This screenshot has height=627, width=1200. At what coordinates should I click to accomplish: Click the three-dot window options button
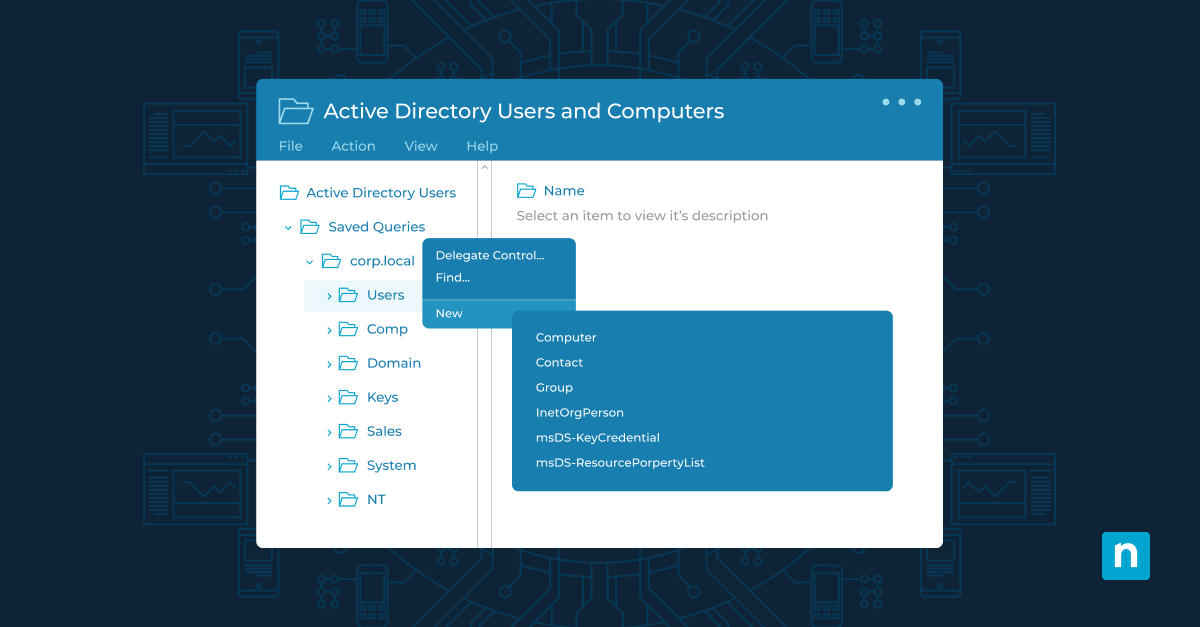[x=901, y=102]
